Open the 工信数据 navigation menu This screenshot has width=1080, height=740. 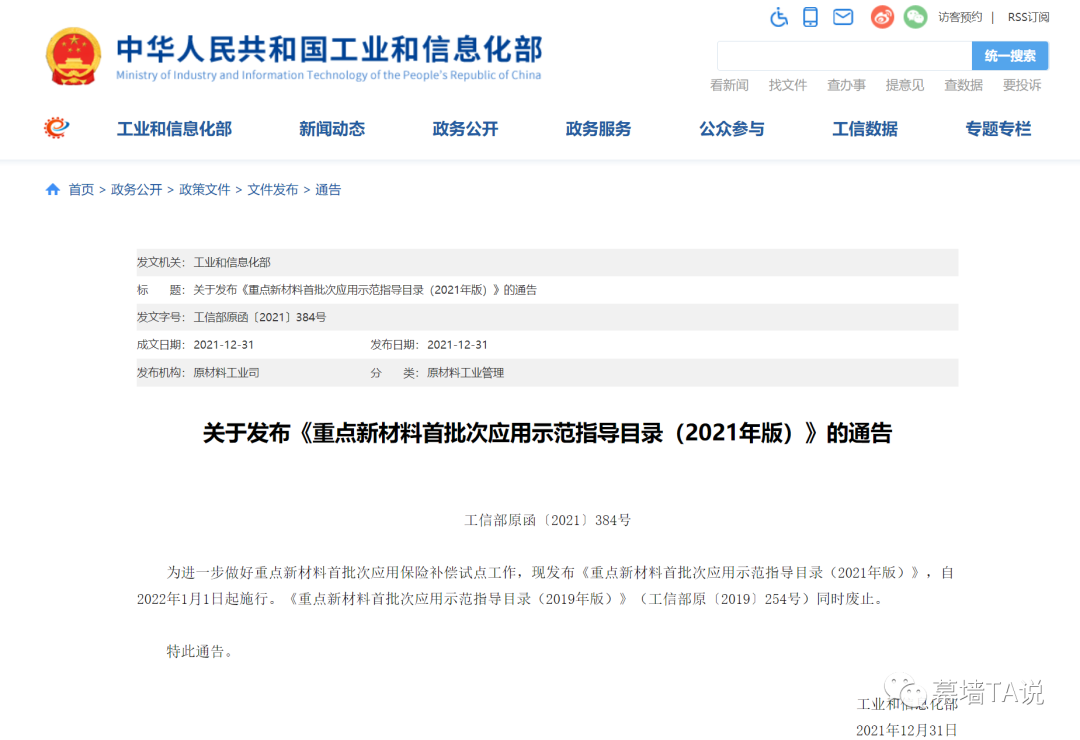point(864,128)
